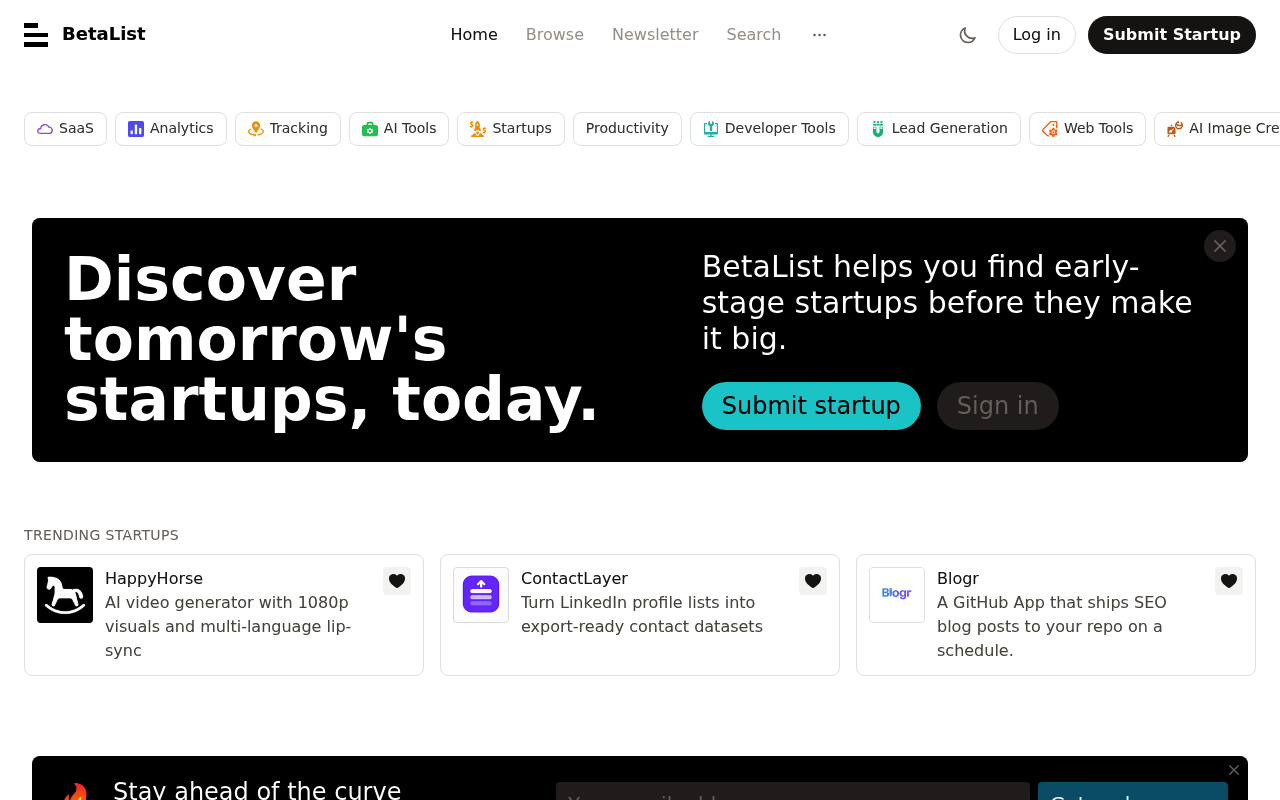Toggle dark mode with the moon icon
This screenshot has height=800, width=1280.
point(967,35)
